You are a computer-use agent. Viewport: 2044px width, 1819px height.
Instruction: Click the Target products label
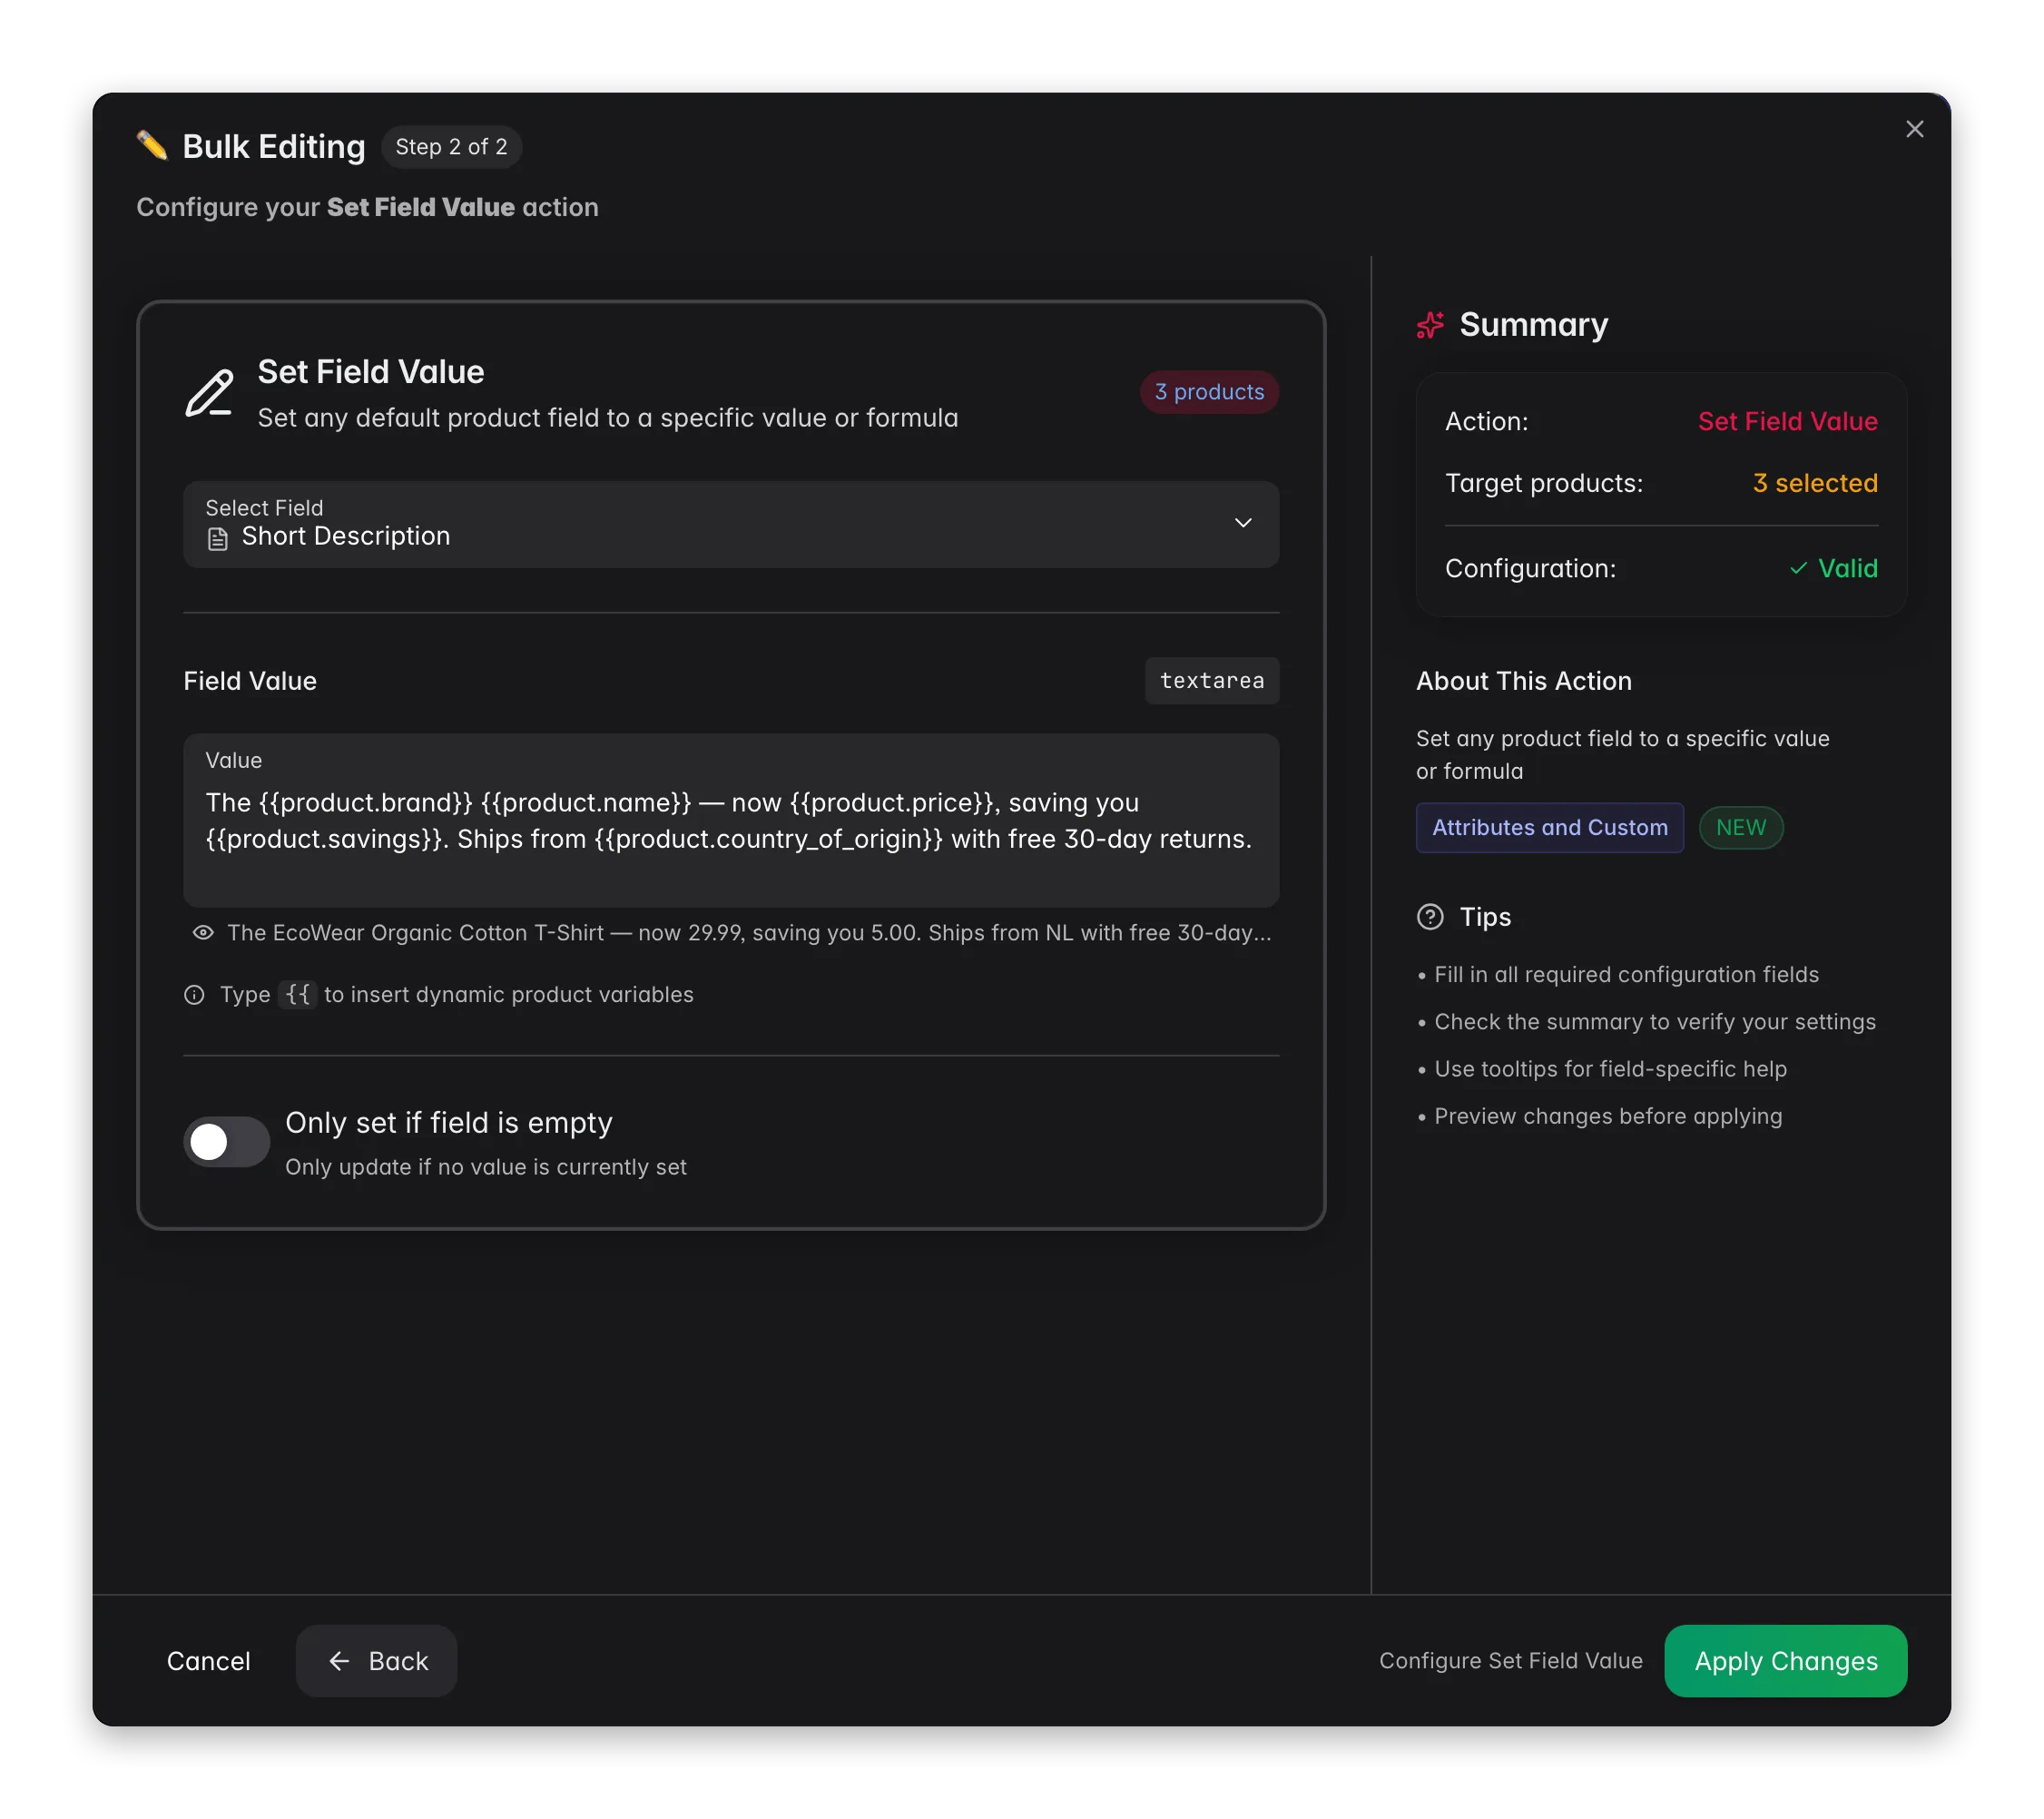(1543, 483)
